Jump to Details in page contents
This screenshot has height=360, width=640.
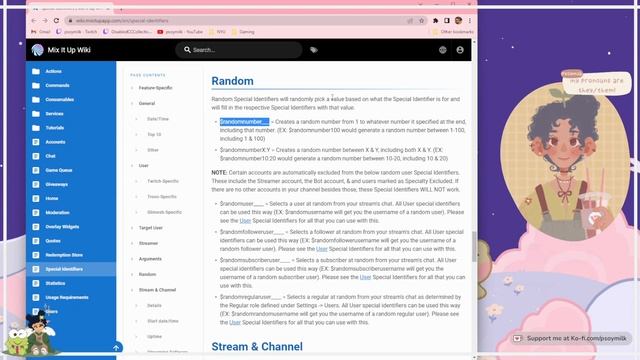click(154, 305)
